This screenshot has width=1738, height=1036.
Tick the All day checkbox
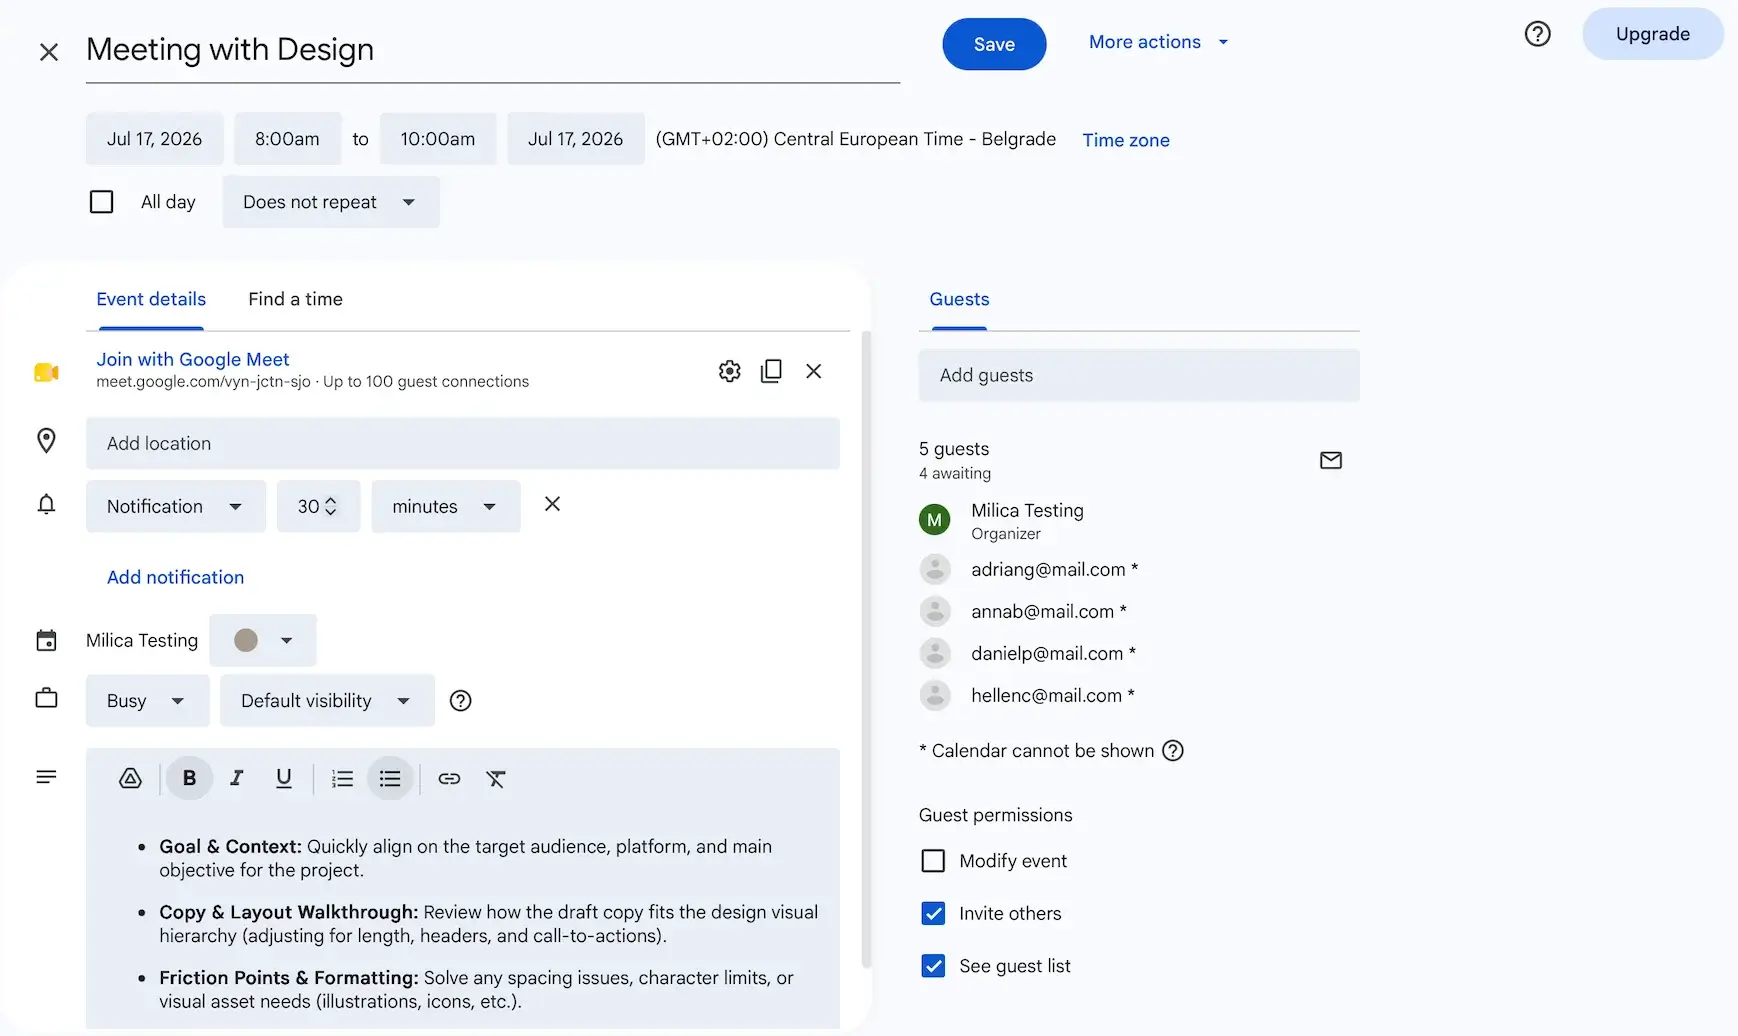tap(101, 202)
